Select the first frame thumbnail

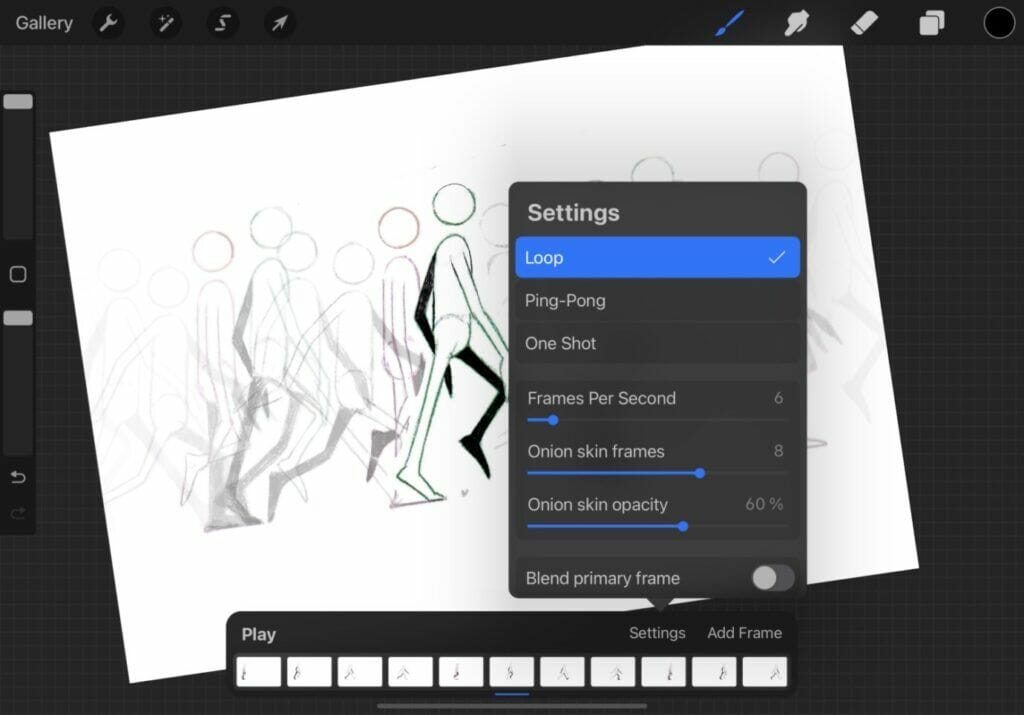tap(259, 672)
